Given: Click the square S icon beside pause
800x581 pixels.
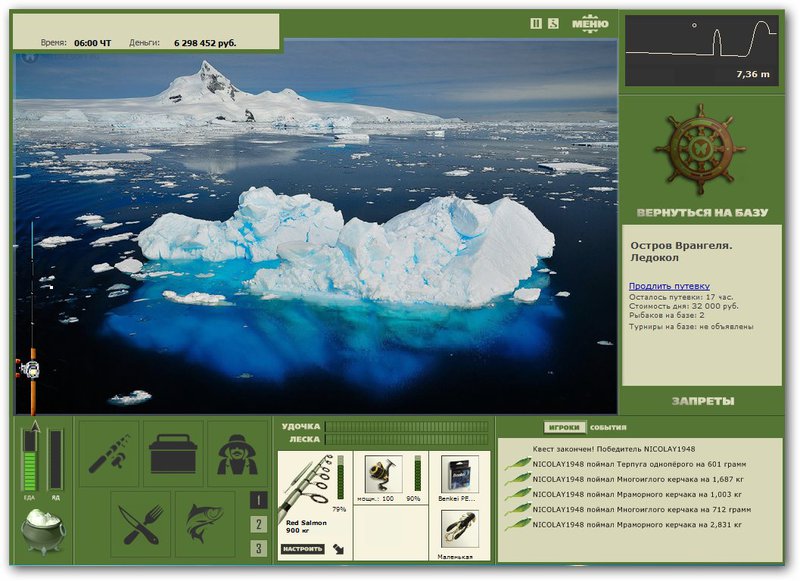Looking at the screenshot, I should pos(554,23).
